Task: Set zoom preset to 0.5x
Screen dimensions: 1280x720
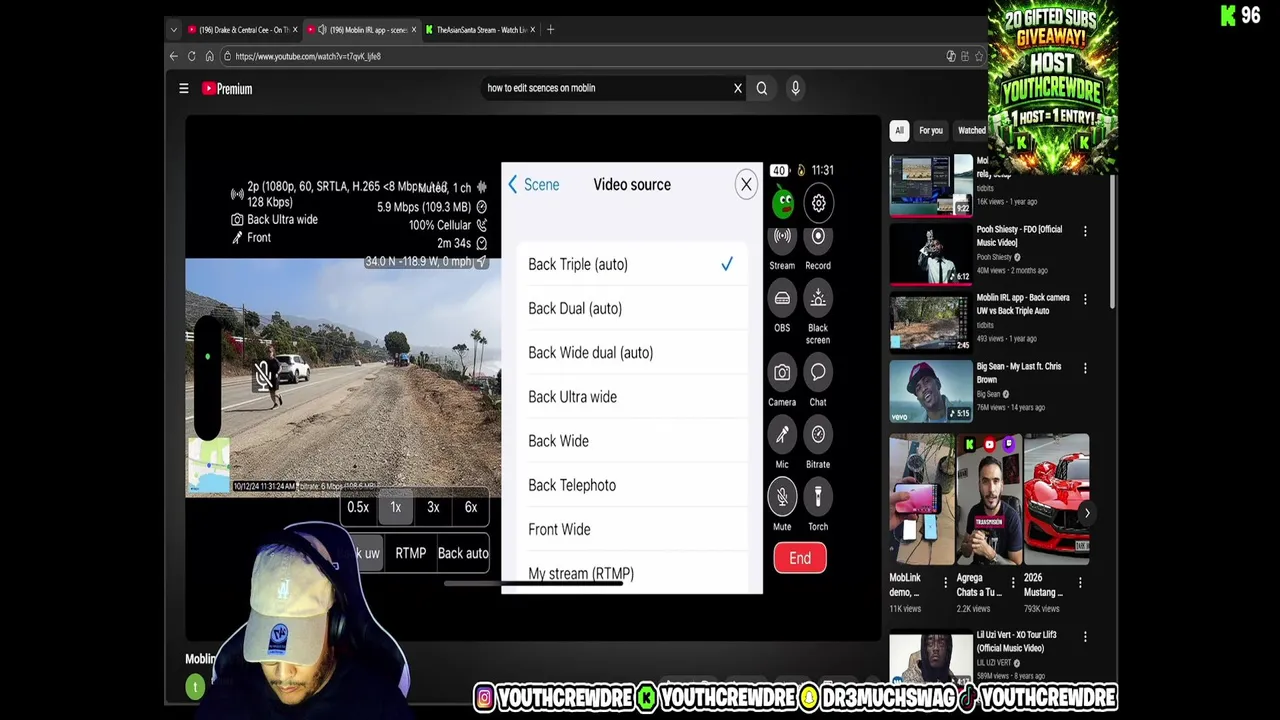Action: pyautogui.click(x=358, y=507)
